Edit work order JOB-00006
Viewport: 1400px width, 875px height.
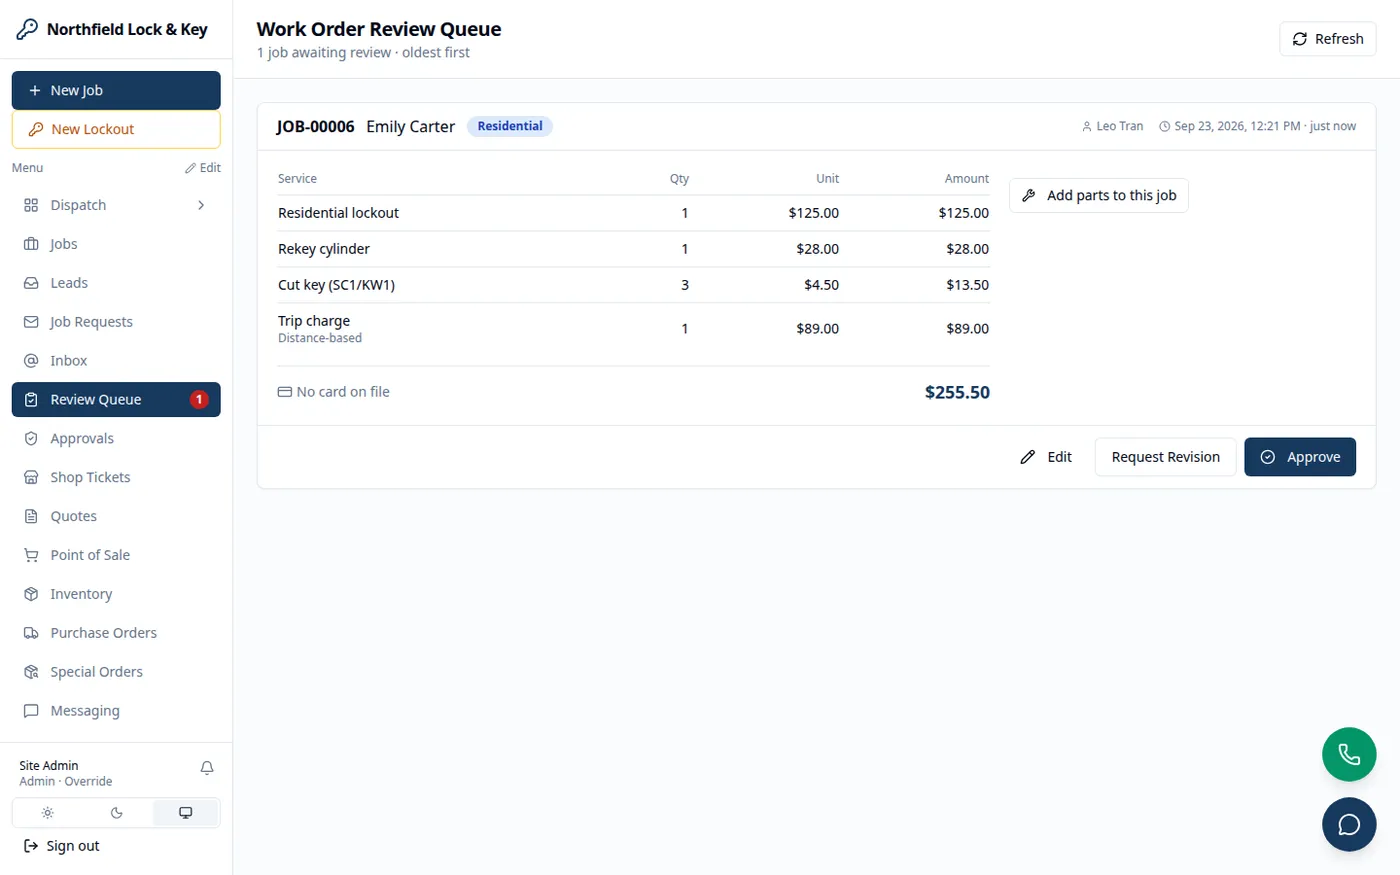point(1046,457)
